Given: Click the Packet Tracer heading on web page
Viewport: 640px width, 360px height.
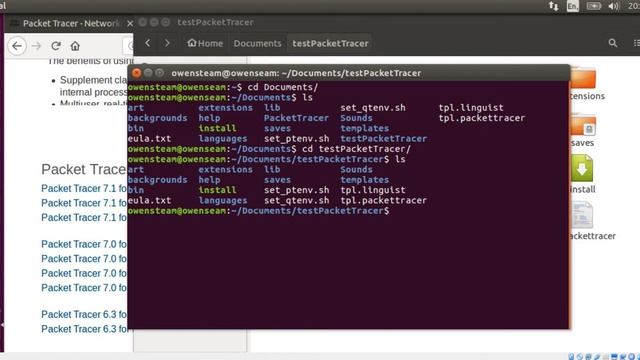Looking at the screenshot, I should 84,169.
